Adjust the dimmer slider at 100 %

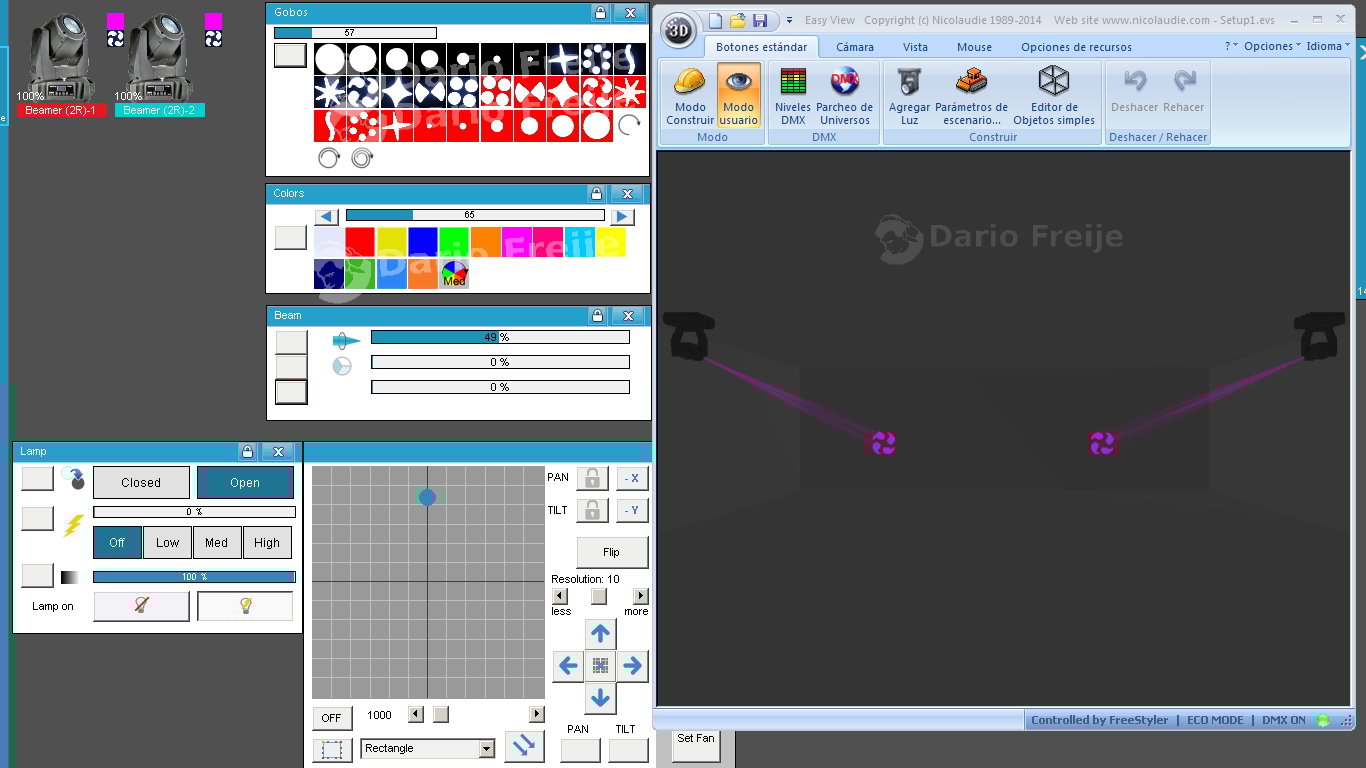[194, 577]
